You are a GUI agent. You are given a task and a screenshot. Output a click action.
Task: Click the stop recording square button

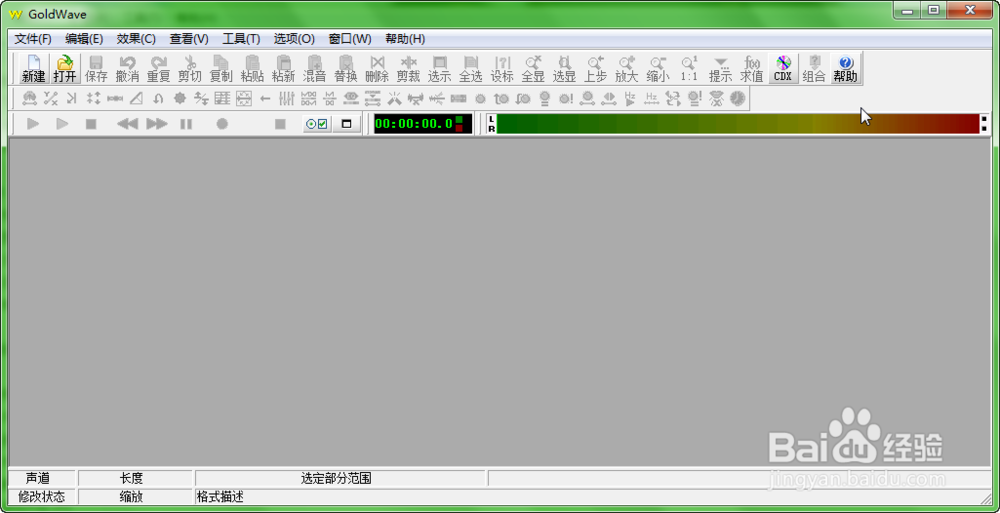[280, 124]
